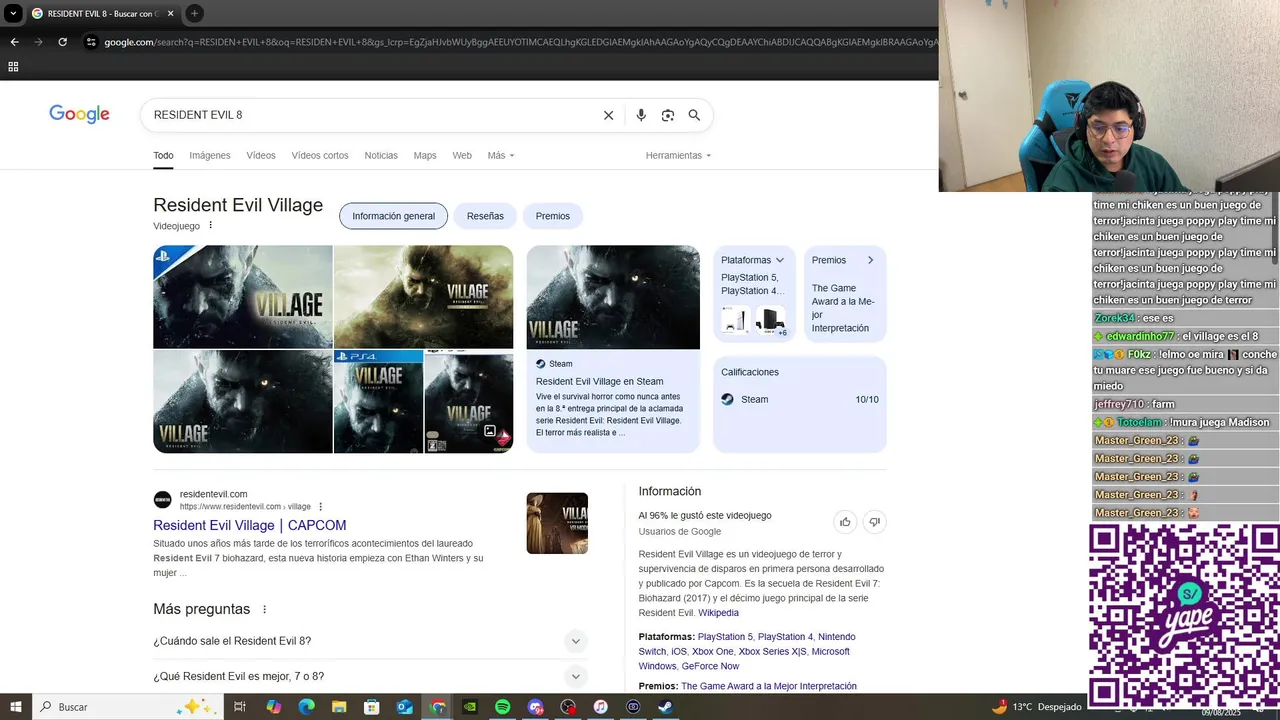The width and height of the screenshot is (1280, 720).
Task: Open a new browser tab
Action: pos(194,13)
